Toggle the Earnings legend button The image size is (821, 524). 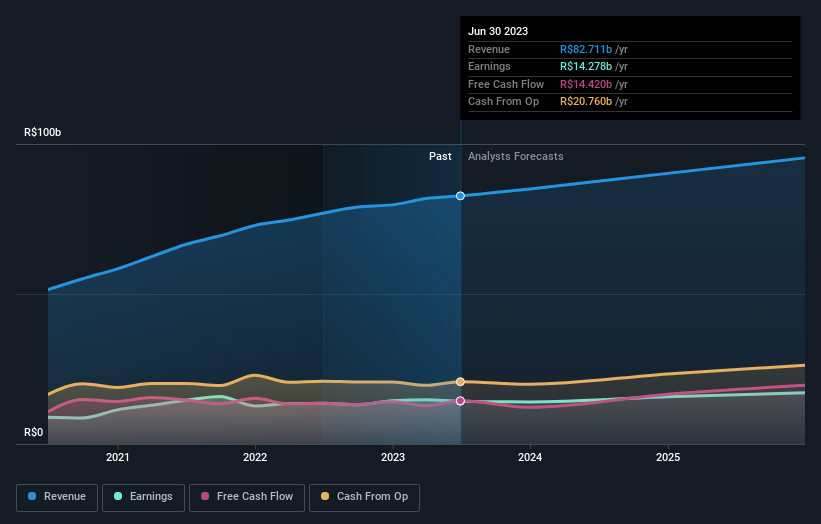click(143, 497)
